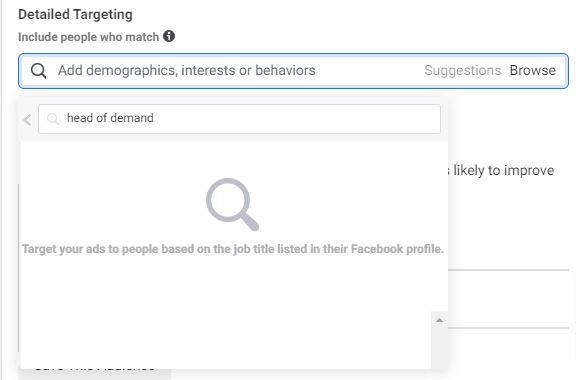Focus the 'Add demographics, interests or behaviors' field

coord(187,70)
